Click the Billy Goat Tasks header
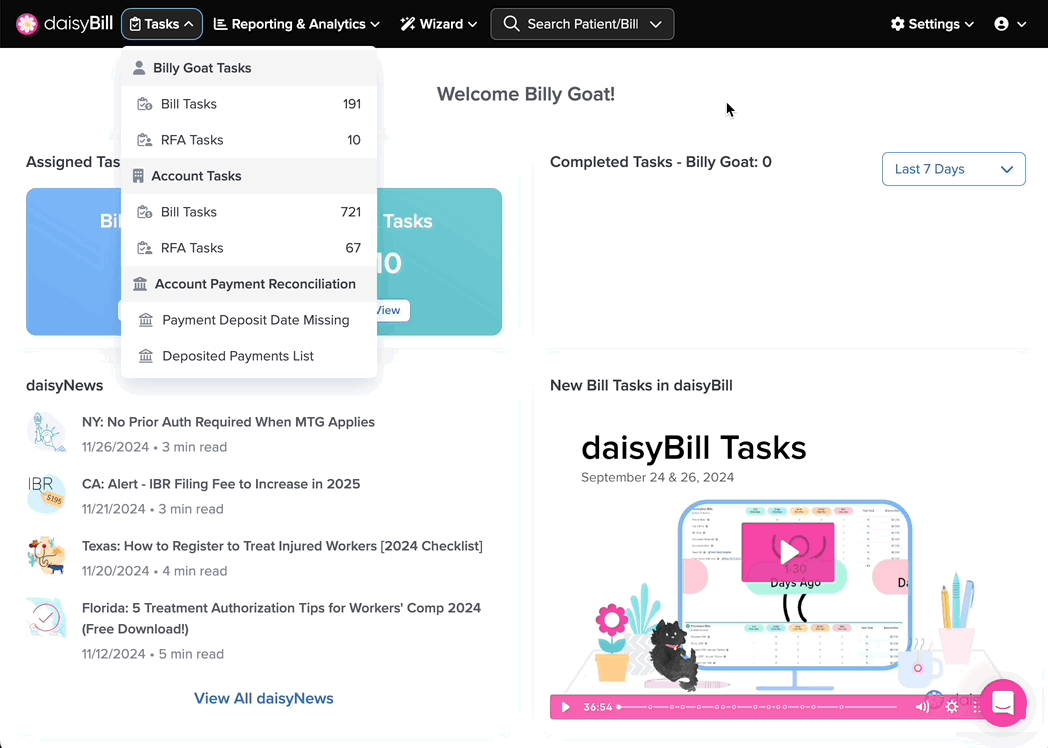This screenshot has height=748, width=1048. [x=249, y=68]
